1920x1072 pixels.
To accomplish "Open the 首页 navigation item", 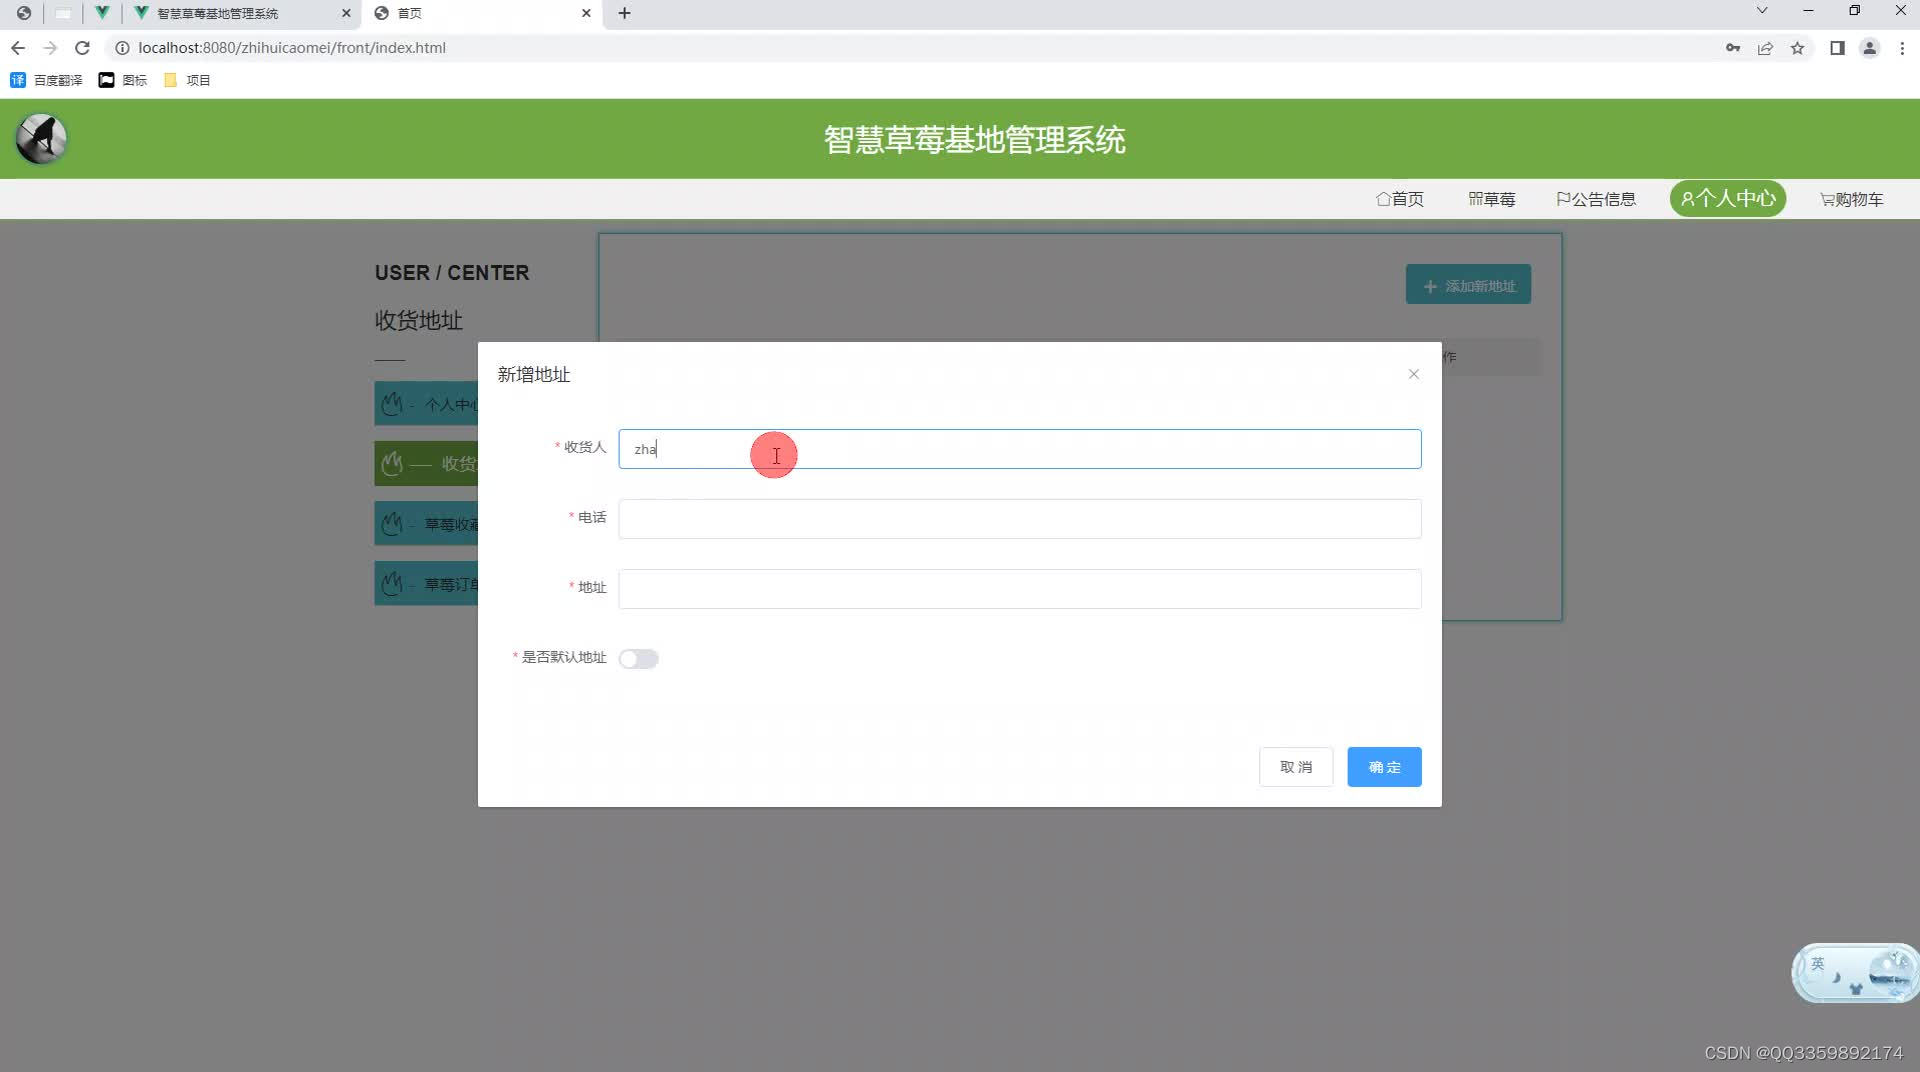I will tap(1400, 199).
